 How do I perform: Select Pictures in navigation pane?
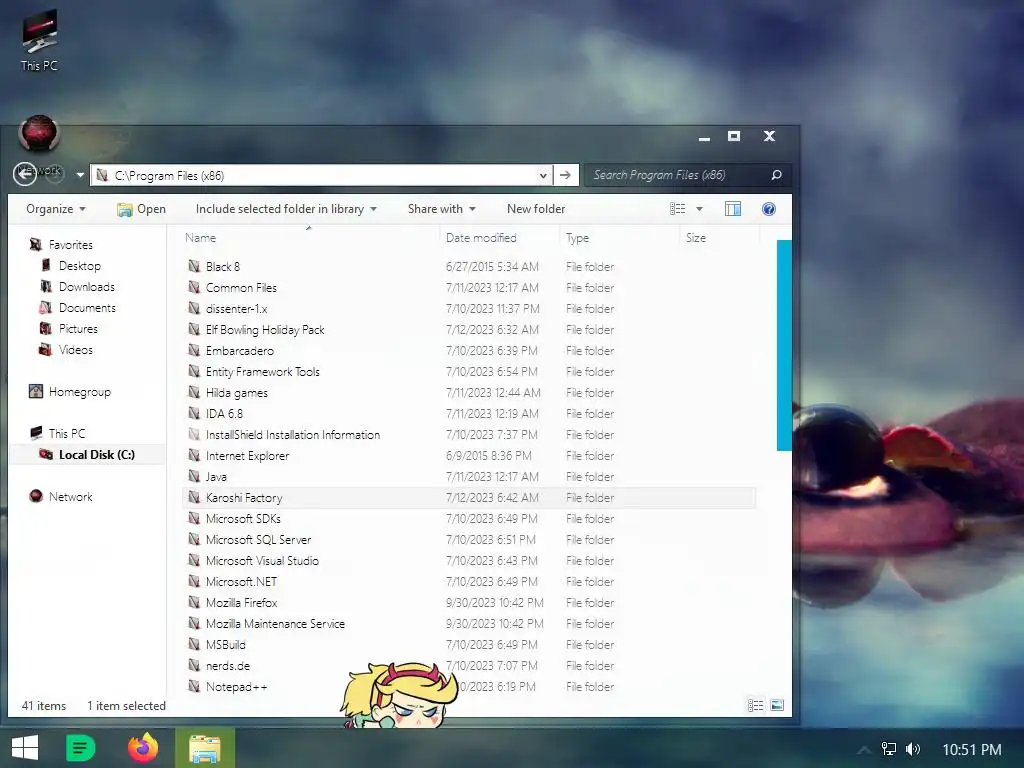tap(69, 328)
